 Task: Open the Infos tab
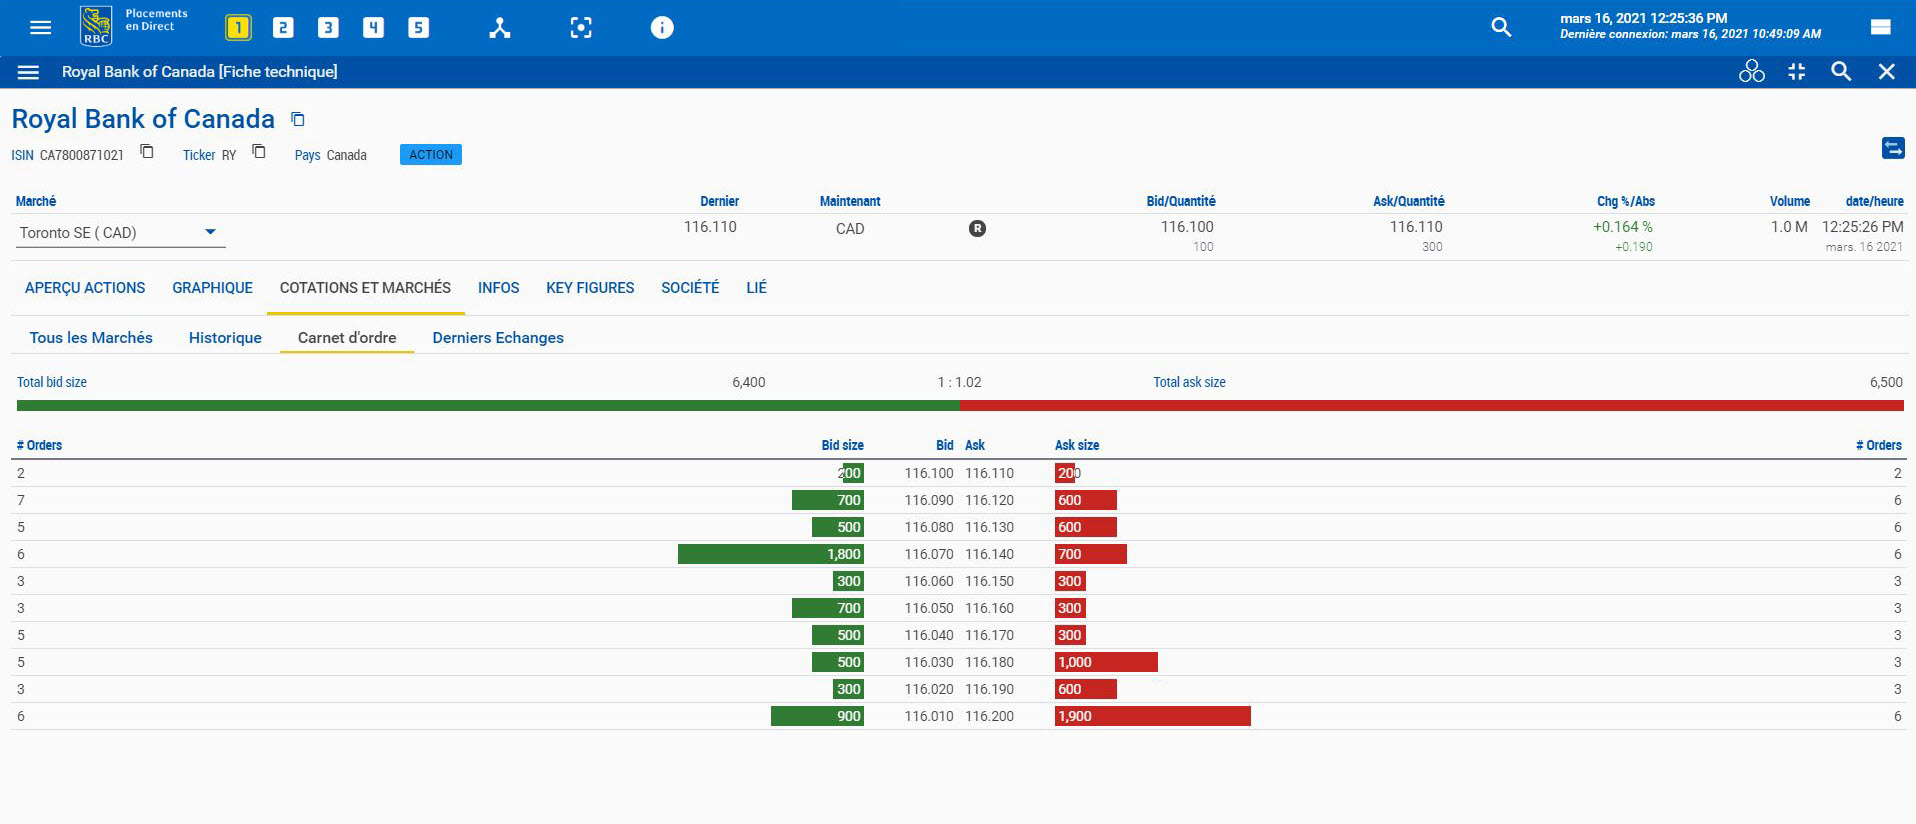[x=498, y=288]
